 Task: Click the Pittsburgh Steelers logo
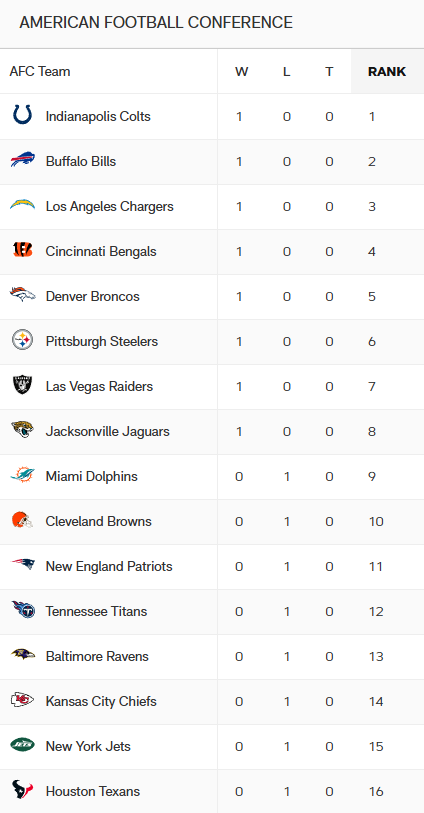click(x=22, y=340)
